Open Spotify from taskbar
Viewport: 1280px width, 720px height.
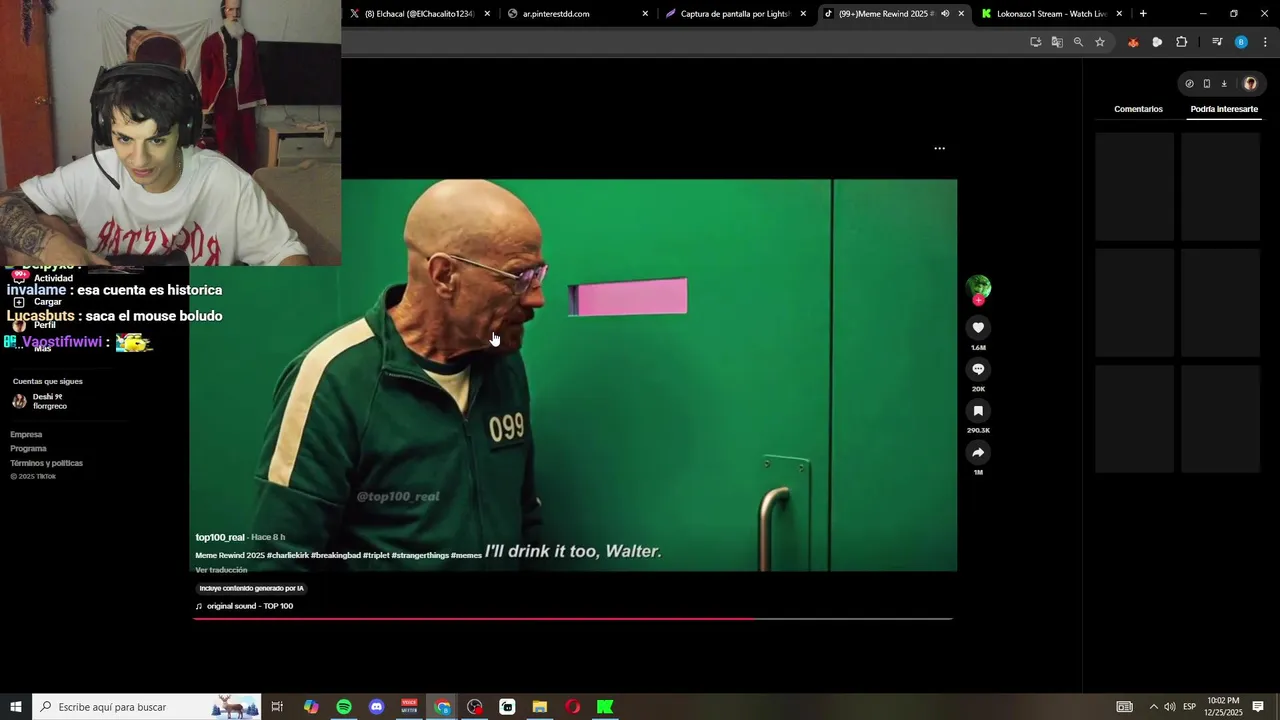coord(344,707)
